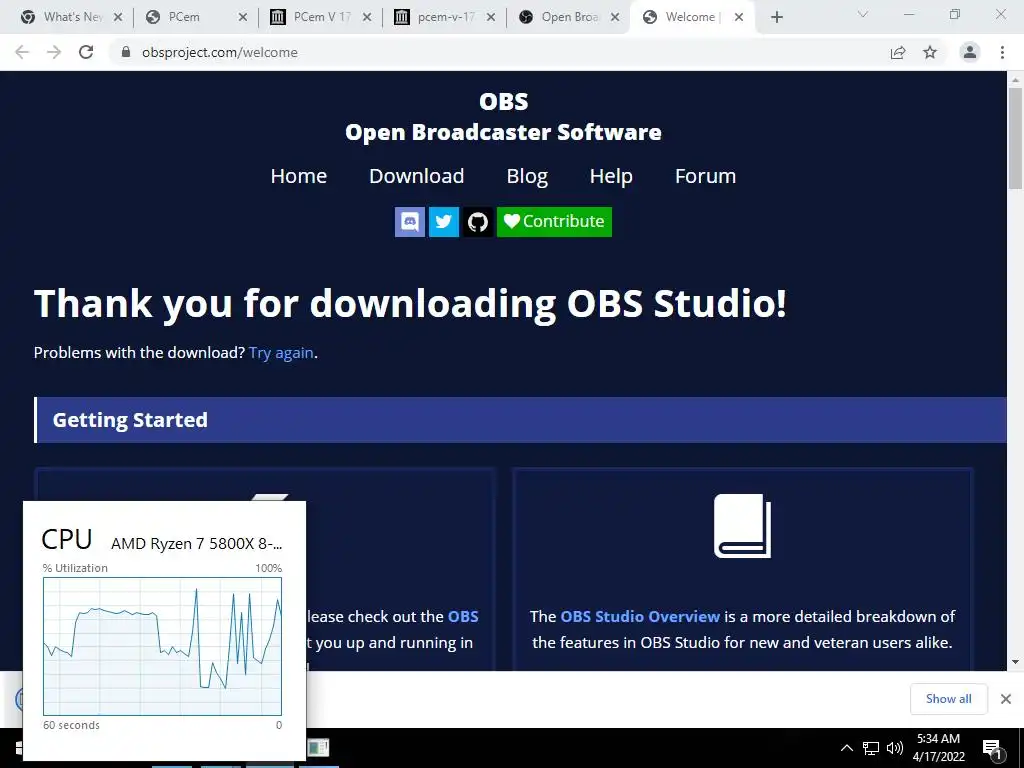Reload the obsproject.com page
1024x768 pixels.
86,52
